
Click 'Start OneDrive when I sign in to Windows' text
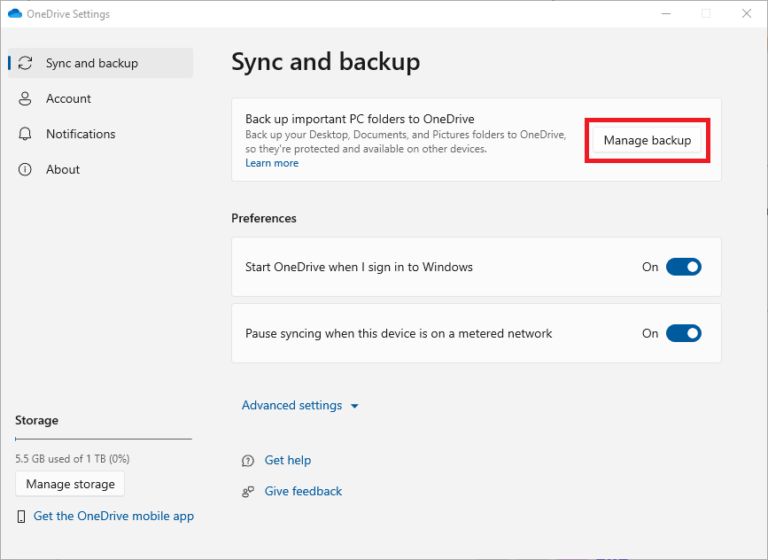pyautogui.click(x=359, y=267)
